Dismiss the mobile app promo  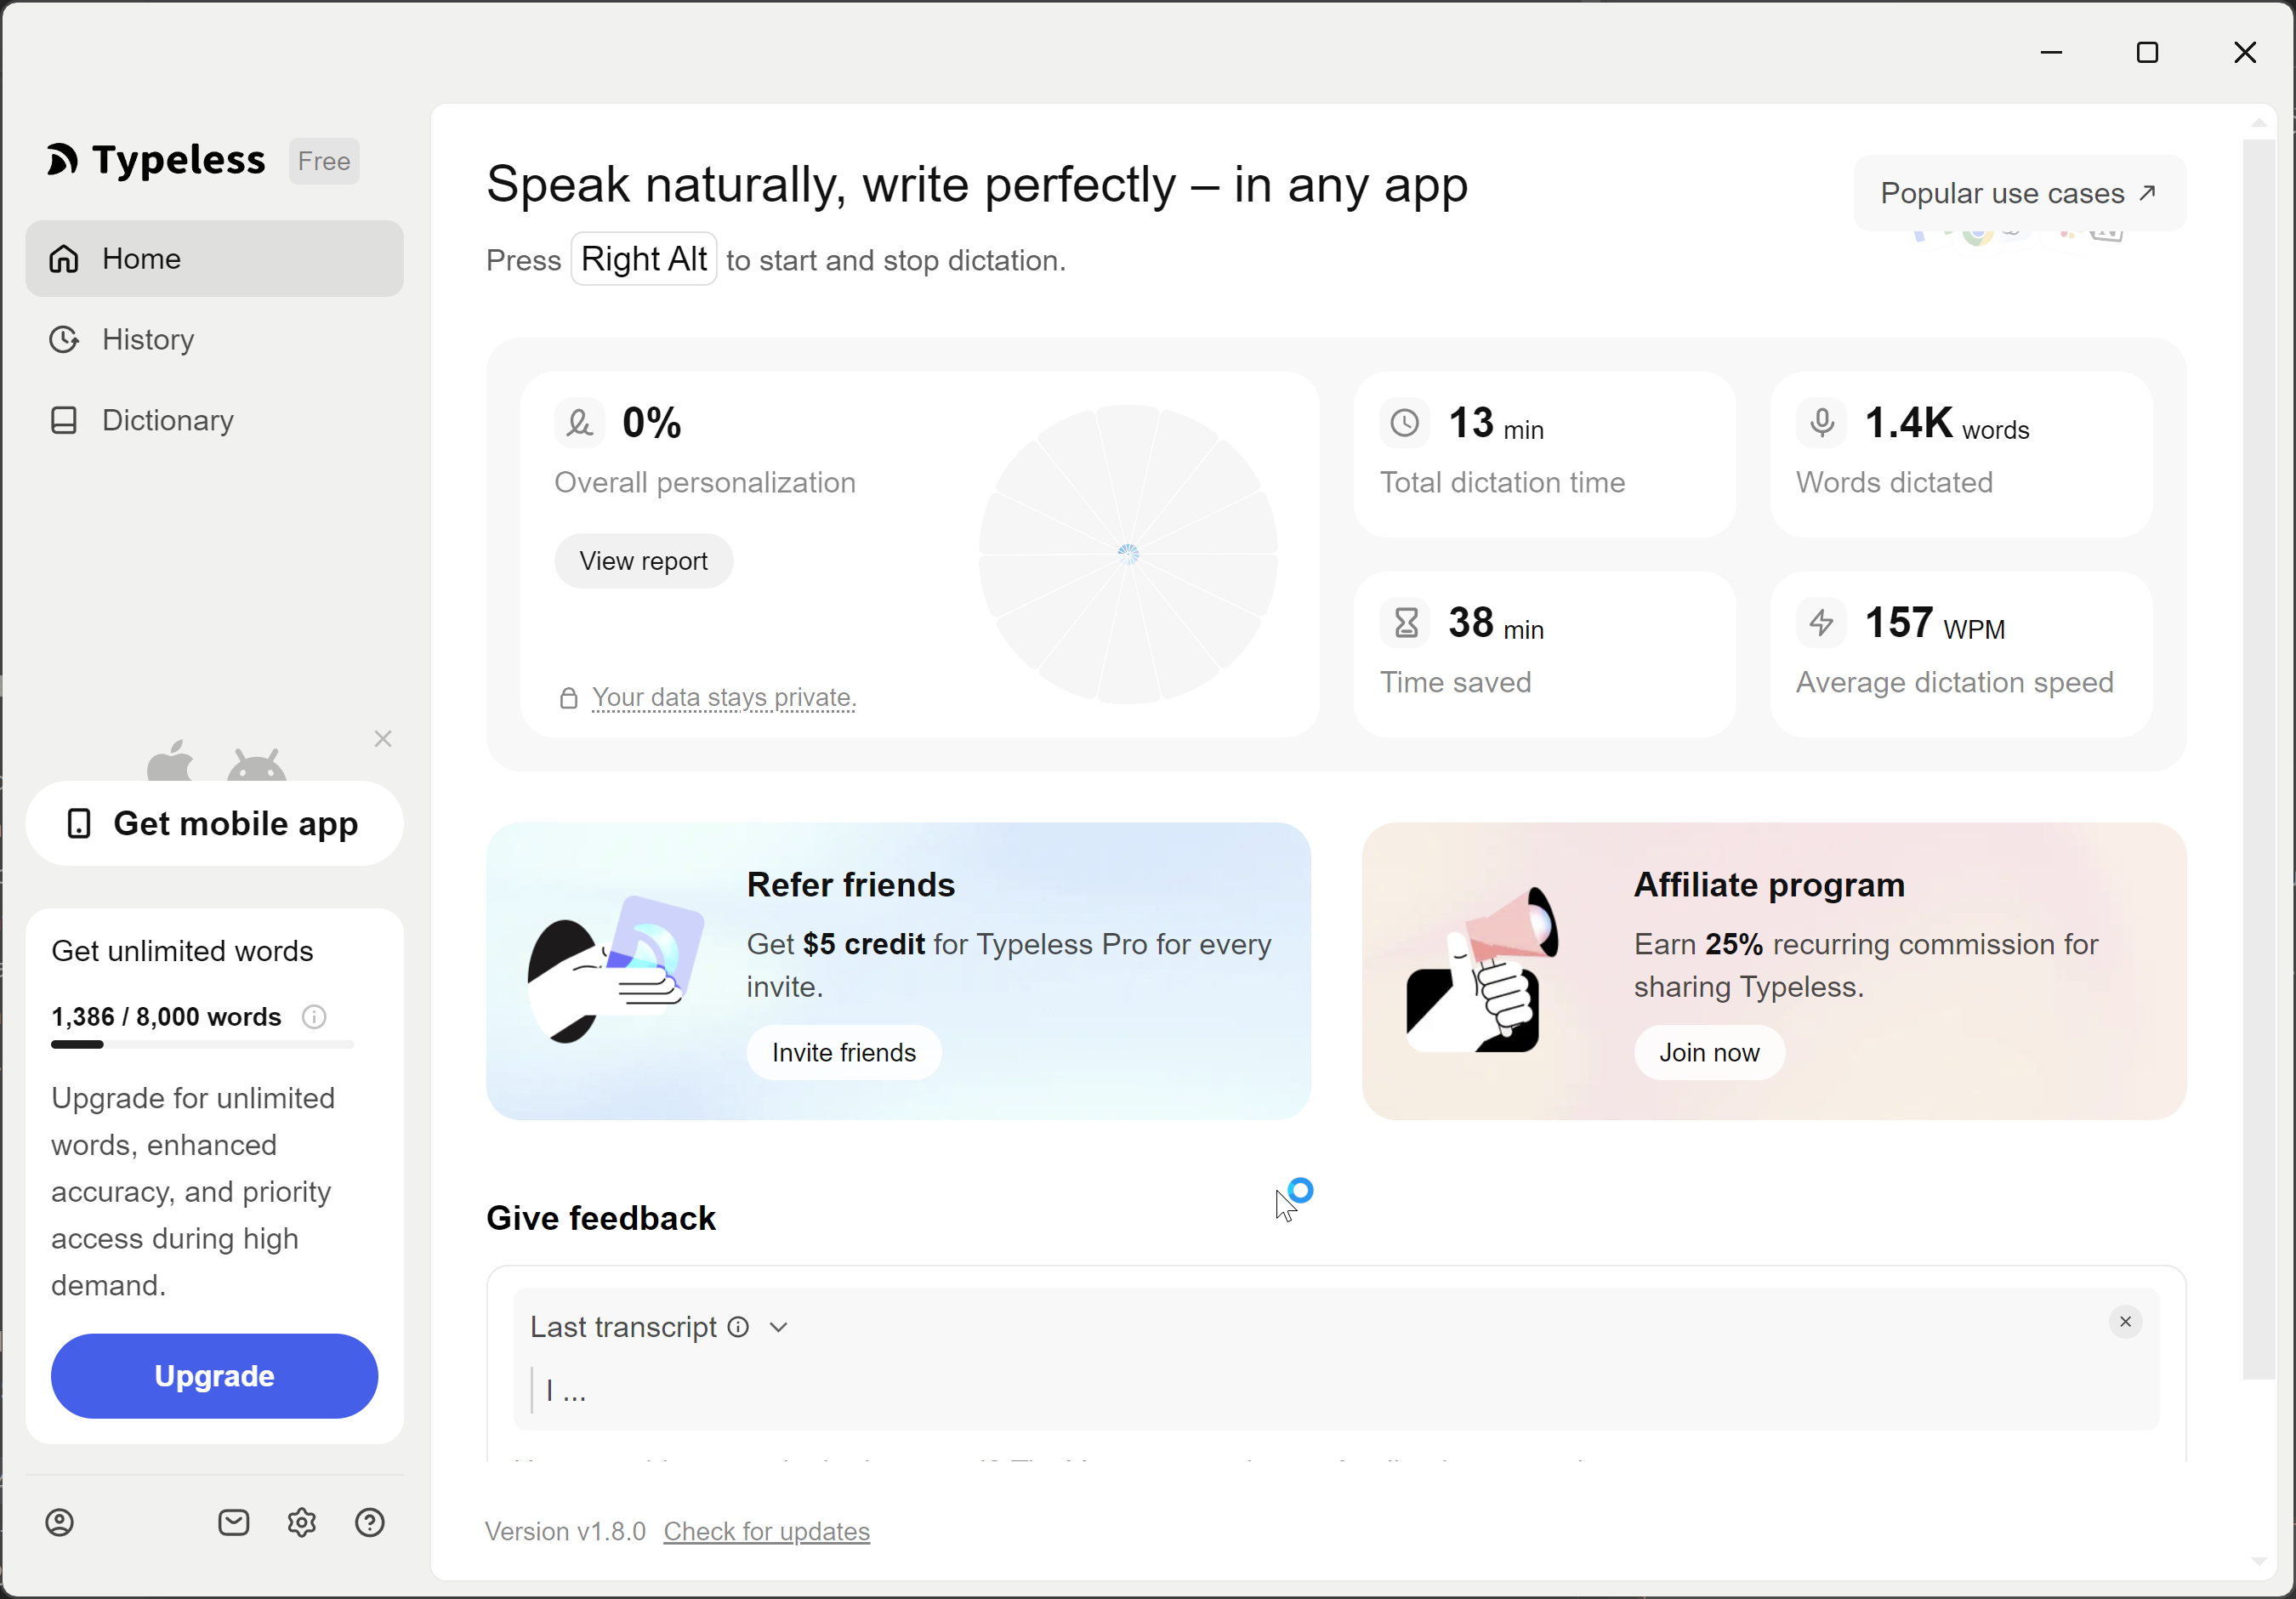click(383, 739)
